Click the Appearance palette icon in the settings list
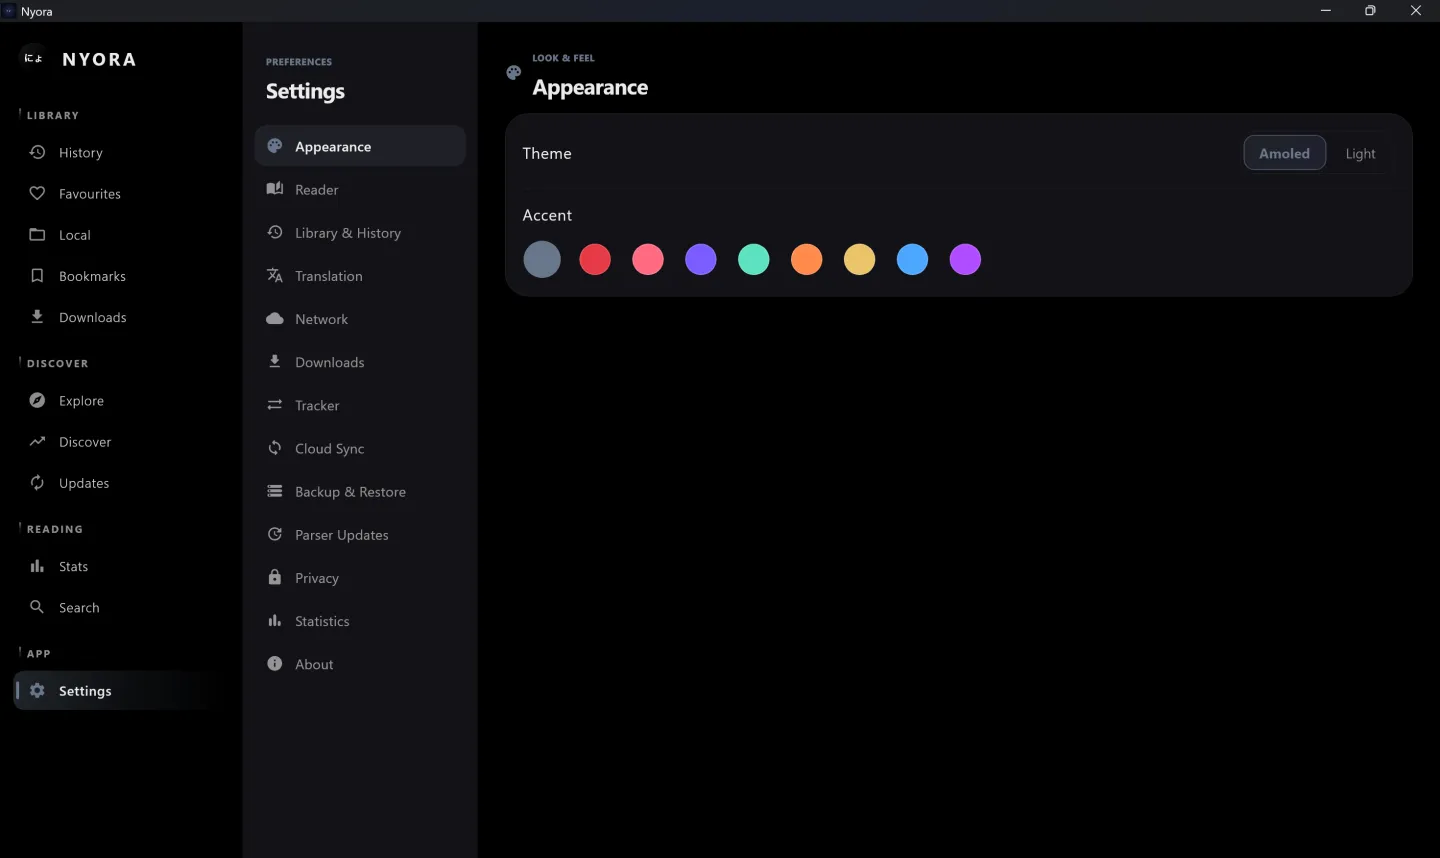This screenshot has height=858, width=1440. 274,146
